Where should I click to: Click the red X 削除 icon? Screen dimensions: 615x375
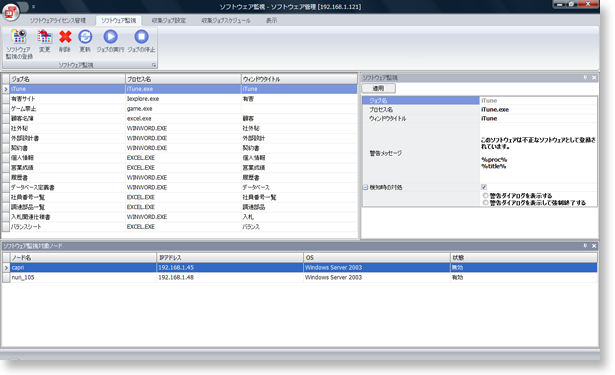[65, 41]
